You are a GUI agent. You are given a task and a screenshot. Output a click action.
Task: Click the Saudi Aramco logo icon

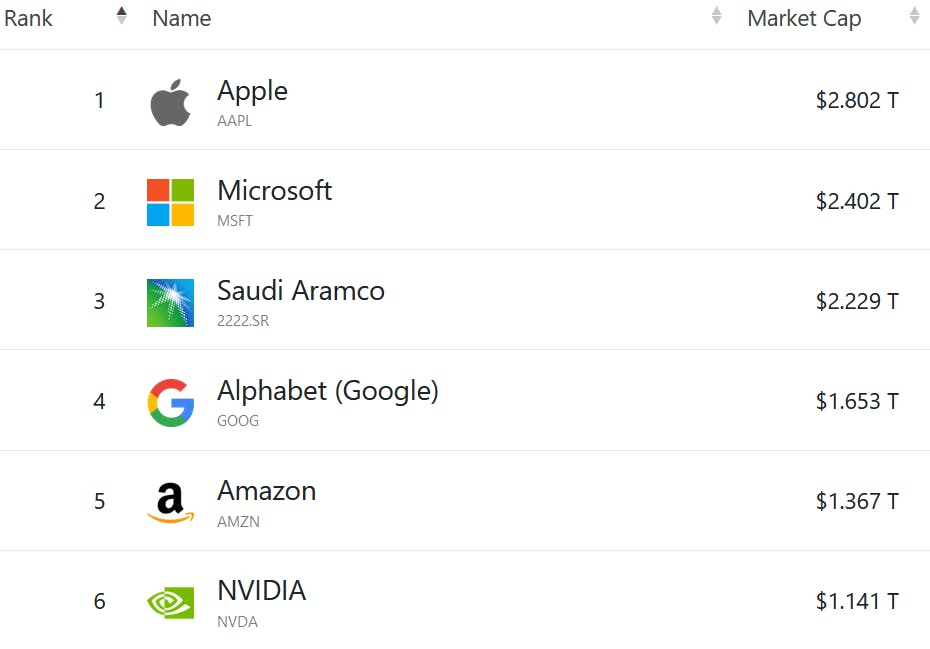click(171, 302)
